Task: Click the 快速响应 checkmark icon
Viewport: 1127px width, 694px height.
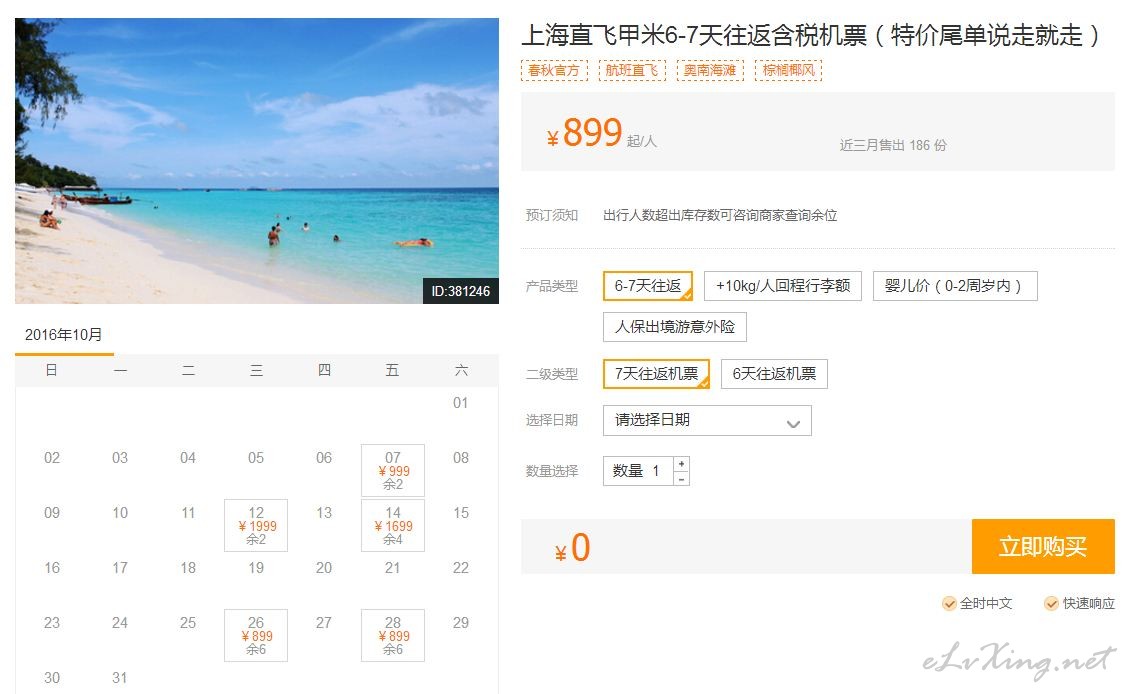Action: coord(1052,603)
